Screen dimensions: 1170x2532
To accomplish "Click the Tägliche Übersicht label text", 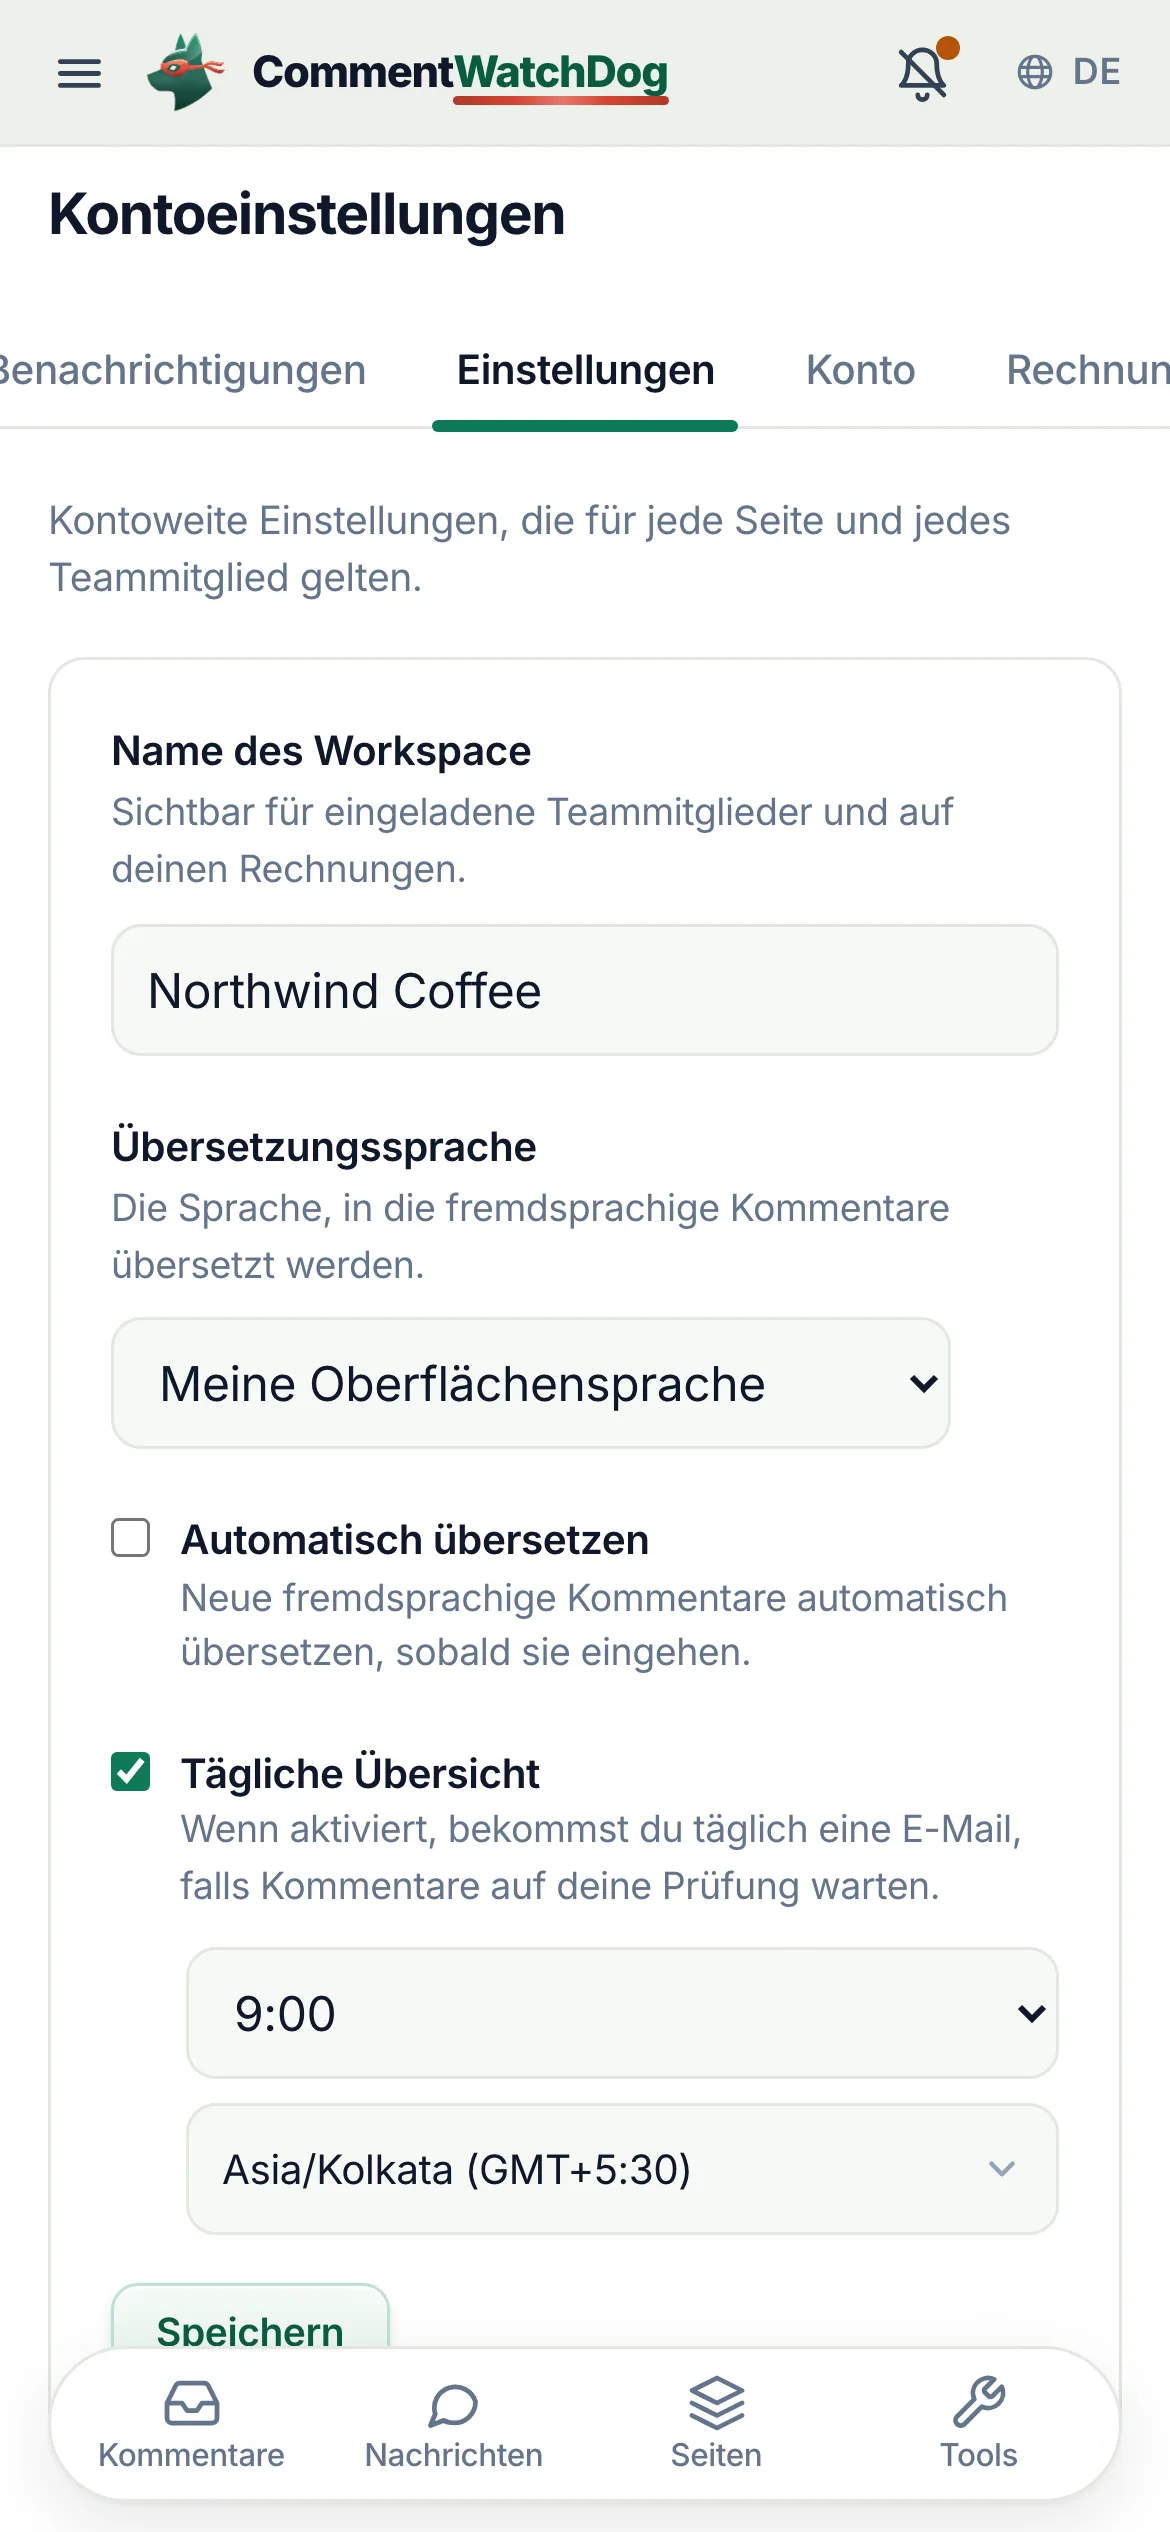I will coord(360,1773).
